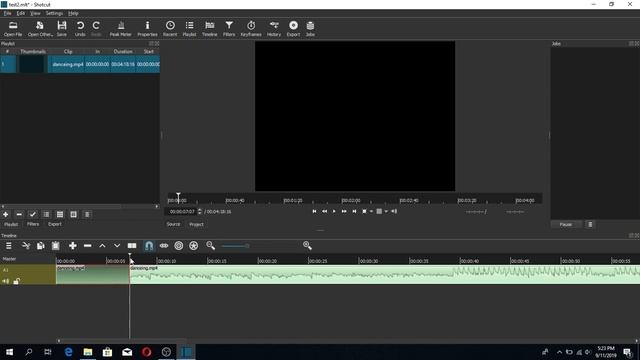Viewport: 640px width, 360px height.
Task: Open Filters from the main toolbar
Action: tap(229, 29)
